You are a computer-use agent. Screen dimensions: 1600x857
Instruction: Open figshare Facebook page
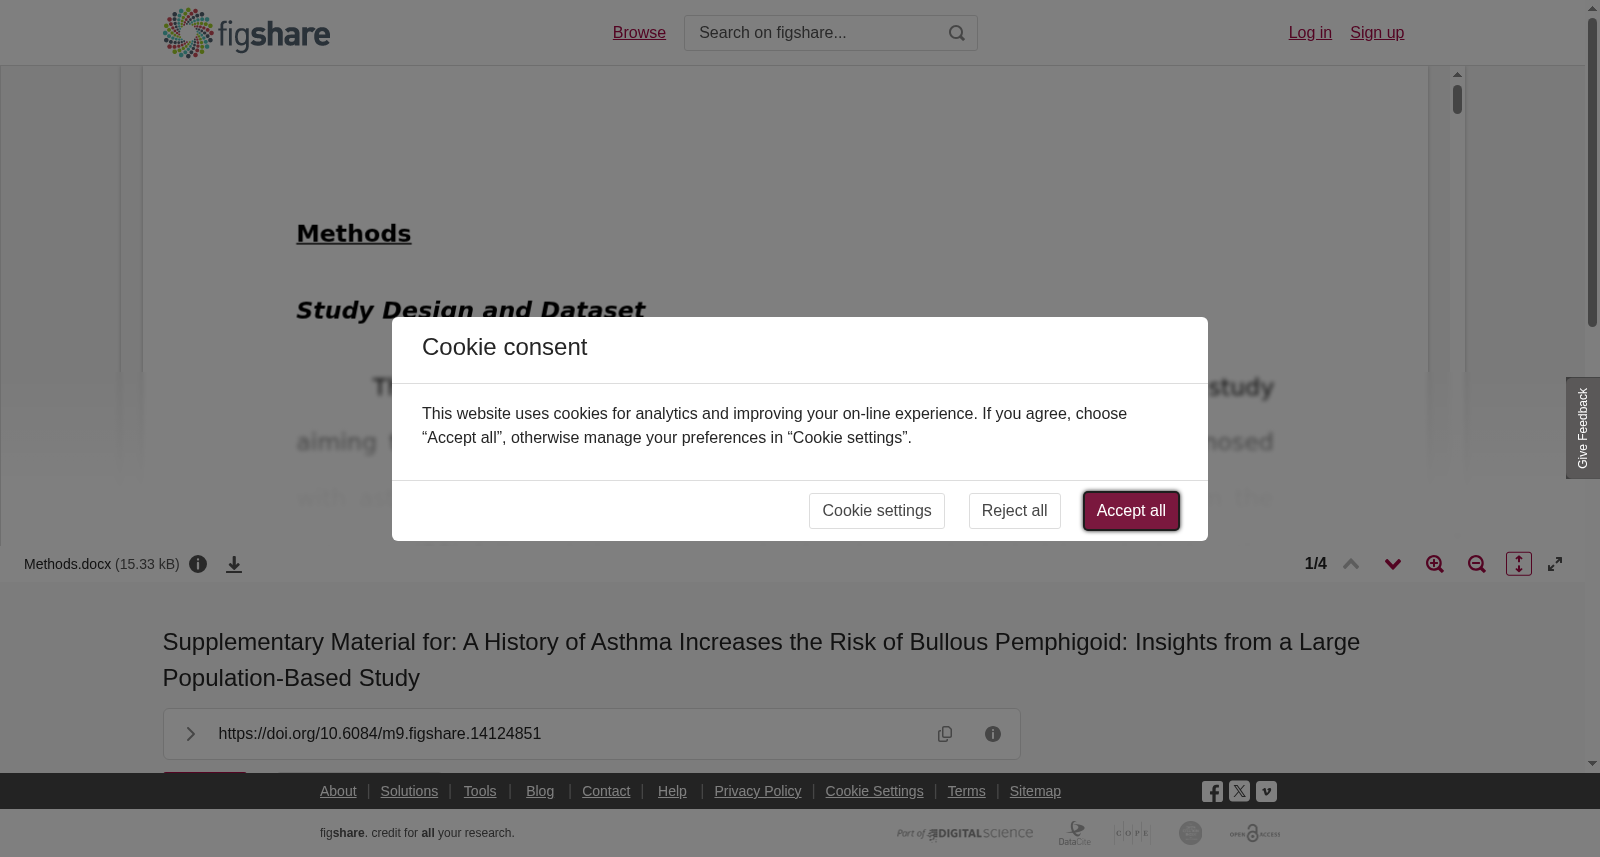tap(1212, 791)
